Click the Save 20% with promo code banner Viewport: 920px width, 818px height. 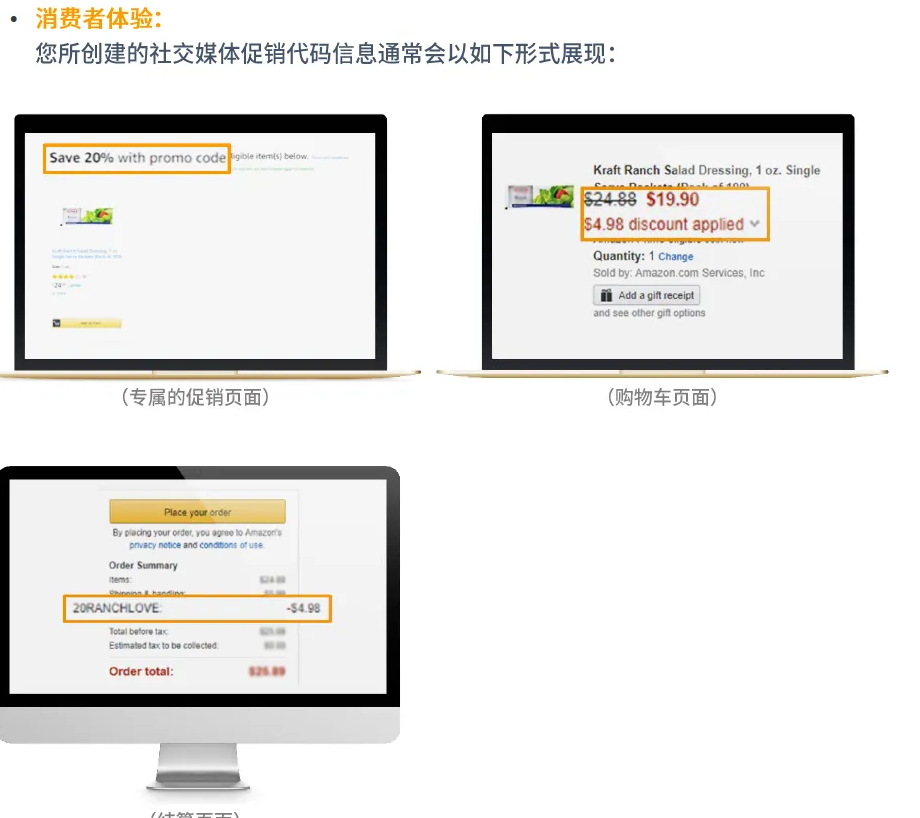(x=137, y=158)
